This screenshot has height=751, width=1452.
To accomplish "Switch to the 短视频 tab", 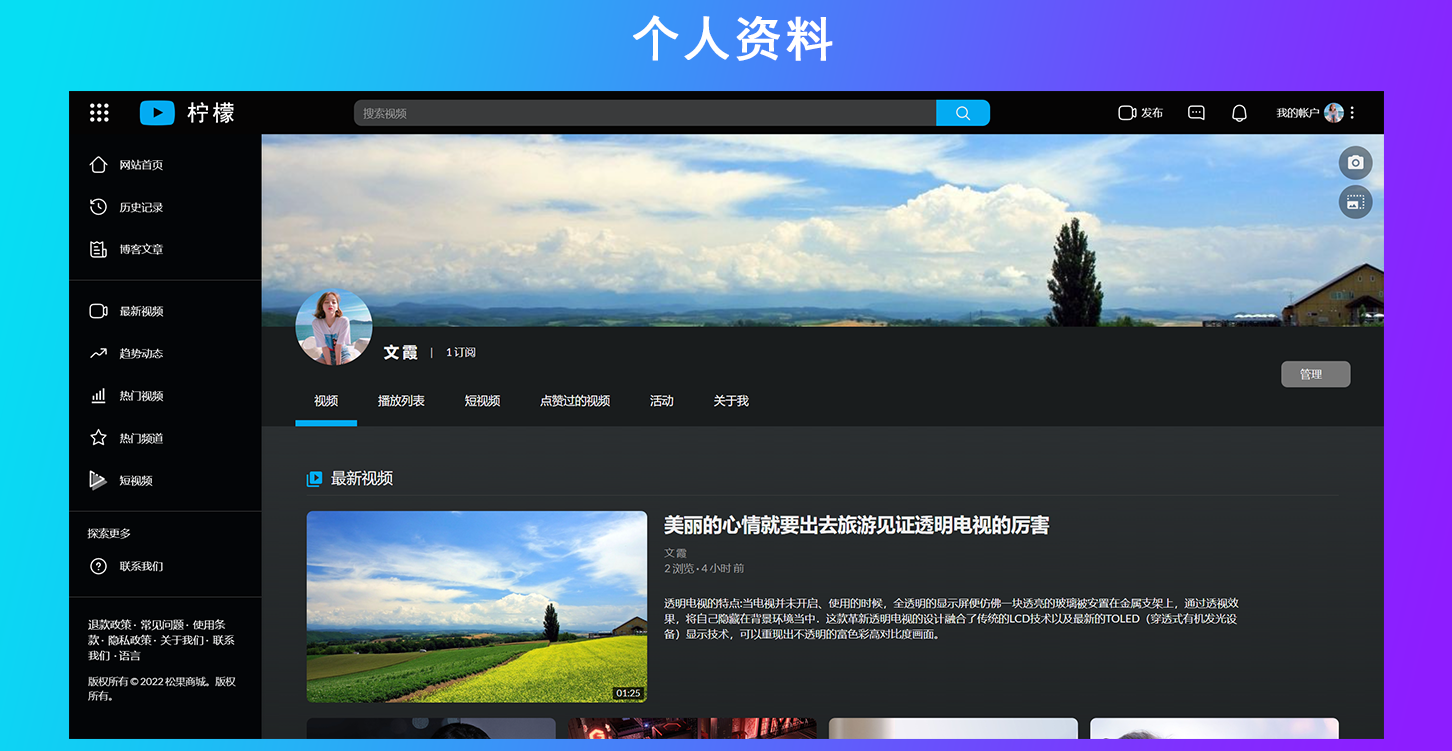I will [x=482, y=401].
